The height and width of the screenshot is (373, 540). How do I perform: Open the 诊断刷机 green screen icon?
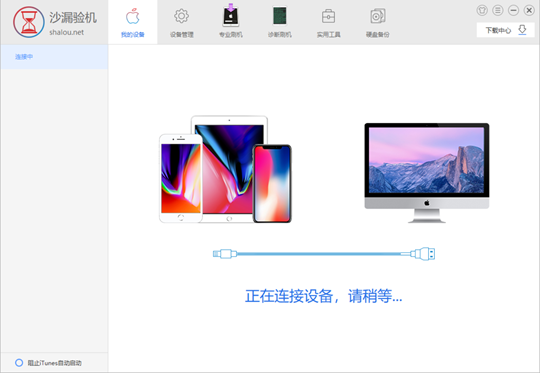pos(280,16)
